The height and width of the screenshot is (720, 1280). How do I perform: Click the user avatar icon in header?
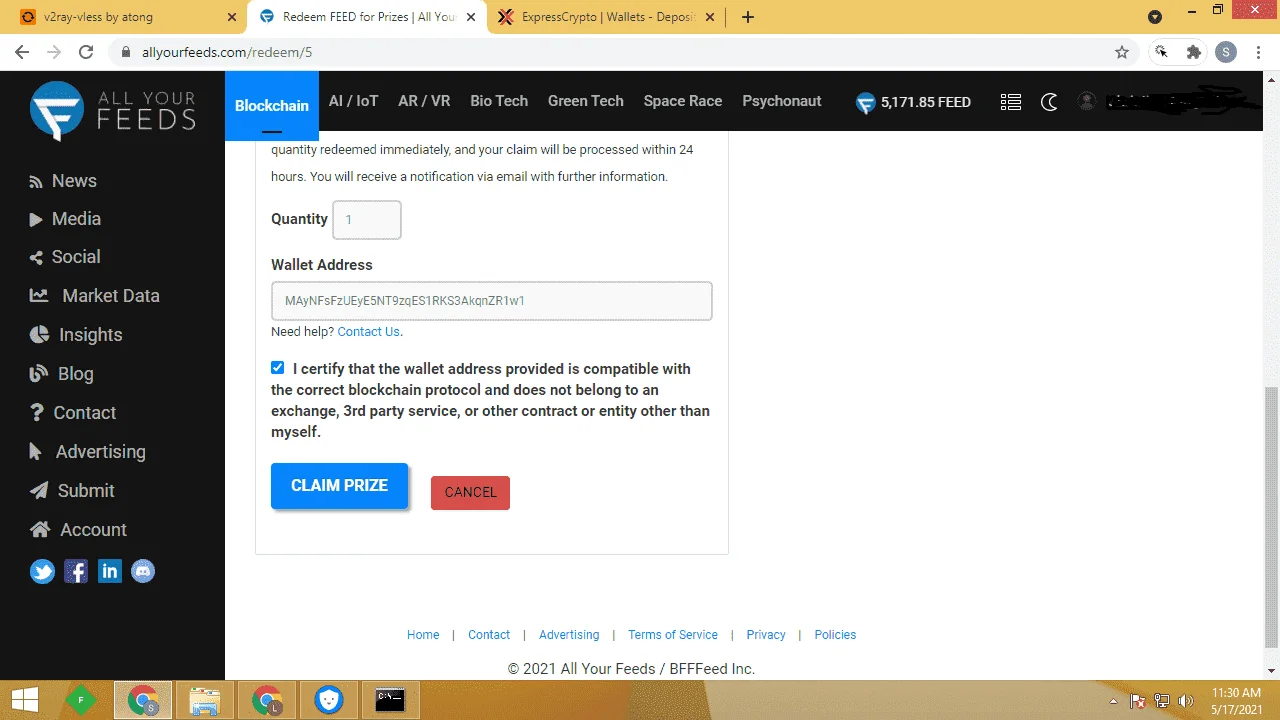pos(1087,101)
